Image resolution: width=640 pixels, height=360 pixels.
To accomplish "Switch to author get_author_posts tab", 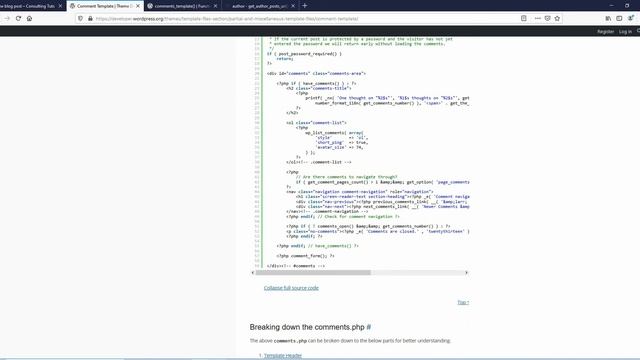I will pyautogui.click(x=260, y=6).
